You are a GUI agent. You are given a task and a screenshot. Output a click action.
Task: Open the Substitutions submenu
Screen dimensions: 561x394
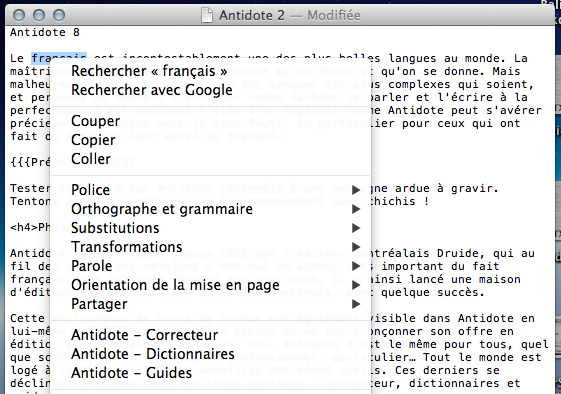[210, 228]
